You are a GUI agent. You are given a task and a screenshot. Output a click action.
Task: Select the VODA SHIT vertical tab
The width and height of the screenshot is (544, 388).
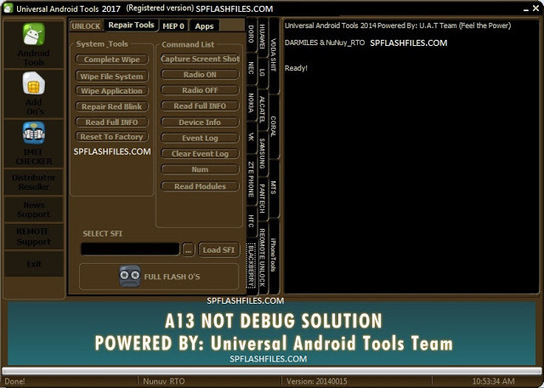(274, 55)
